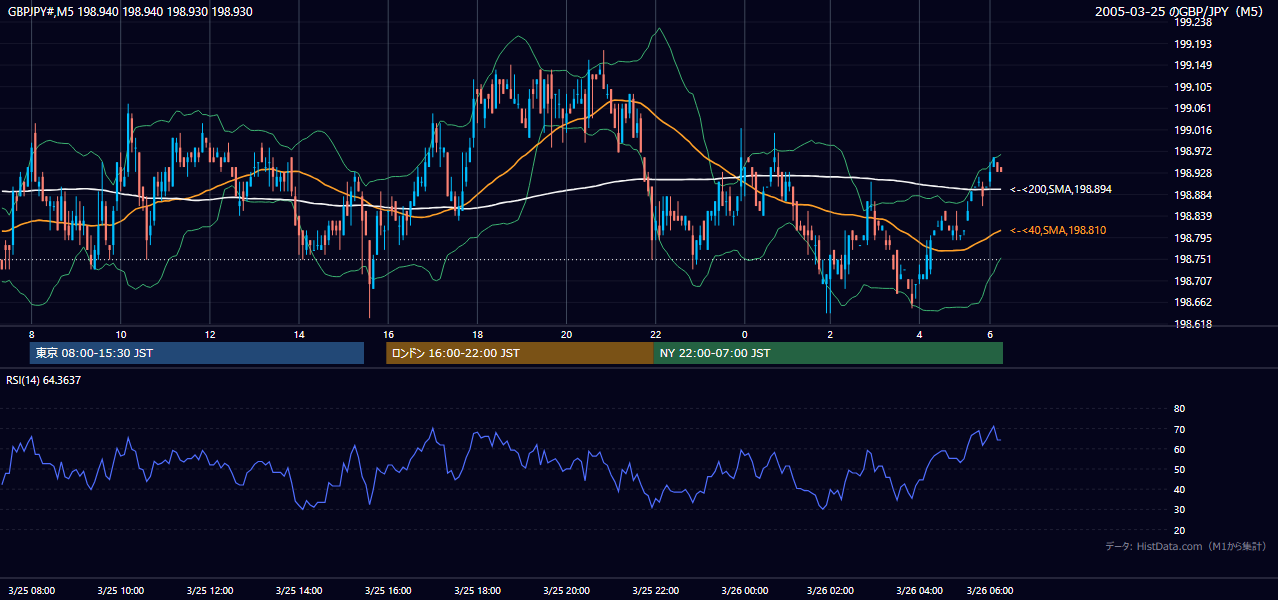
Task: Click price axis label 199.238
Action: tap(1192, 22)
